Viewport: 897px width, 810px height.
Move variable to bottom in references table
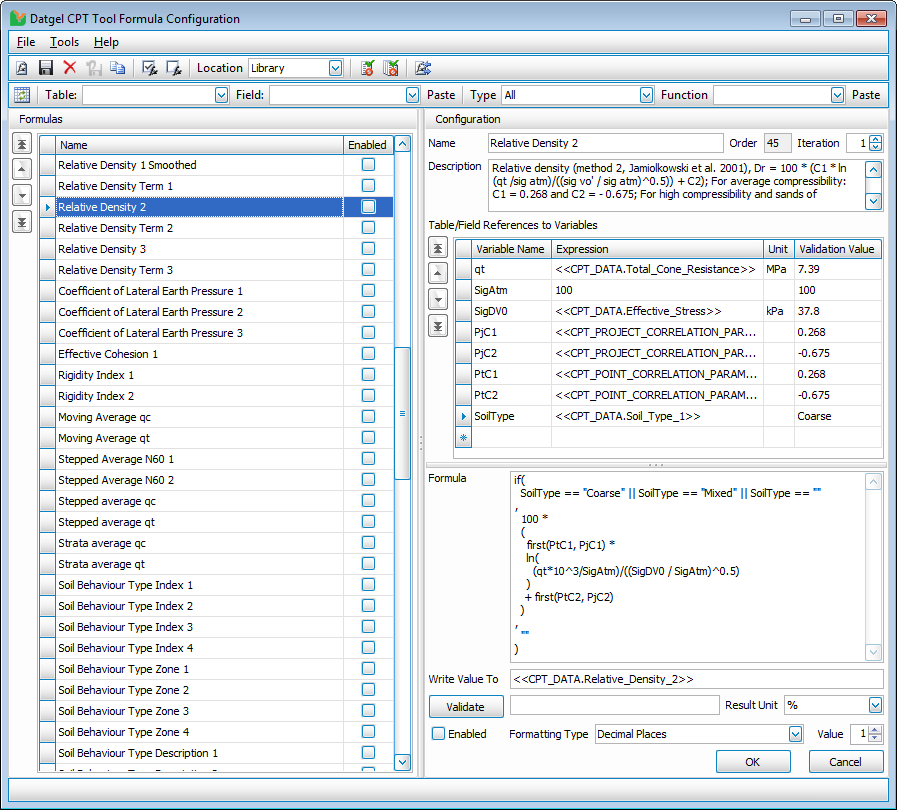[436, 325]
